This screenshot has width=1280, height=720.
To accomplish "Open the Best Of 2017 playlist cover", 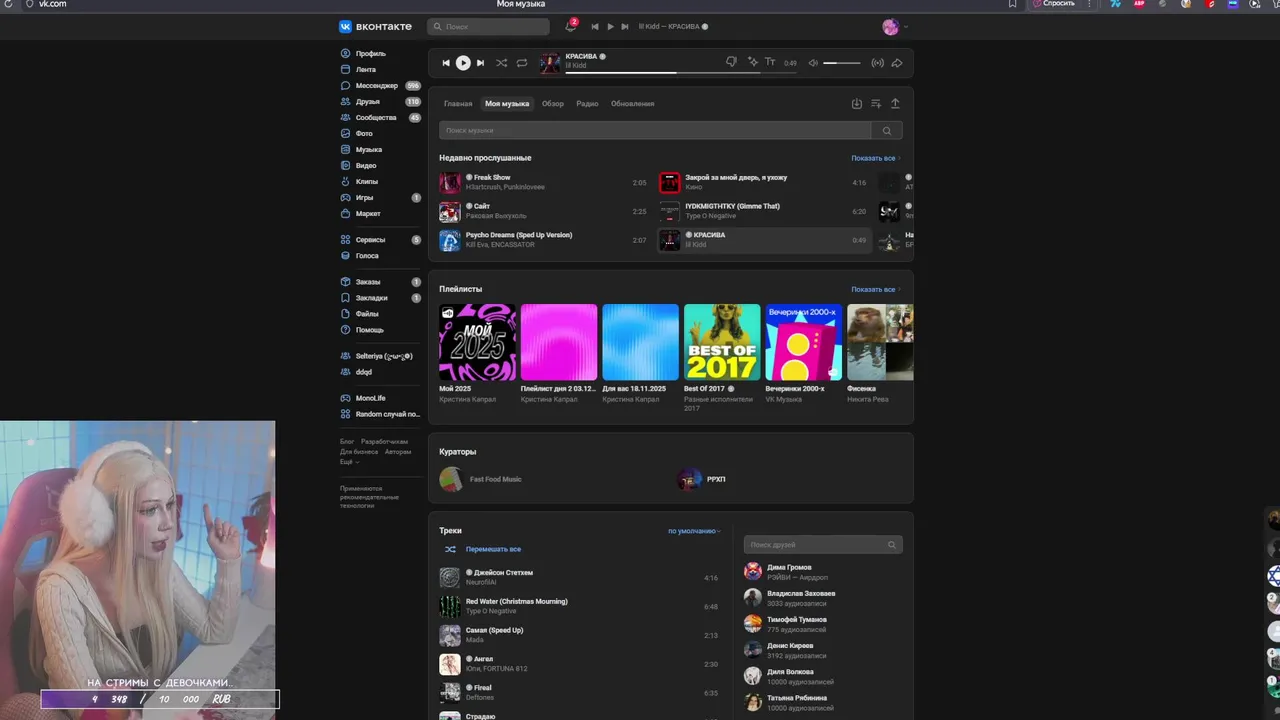I will pos(722,342).
